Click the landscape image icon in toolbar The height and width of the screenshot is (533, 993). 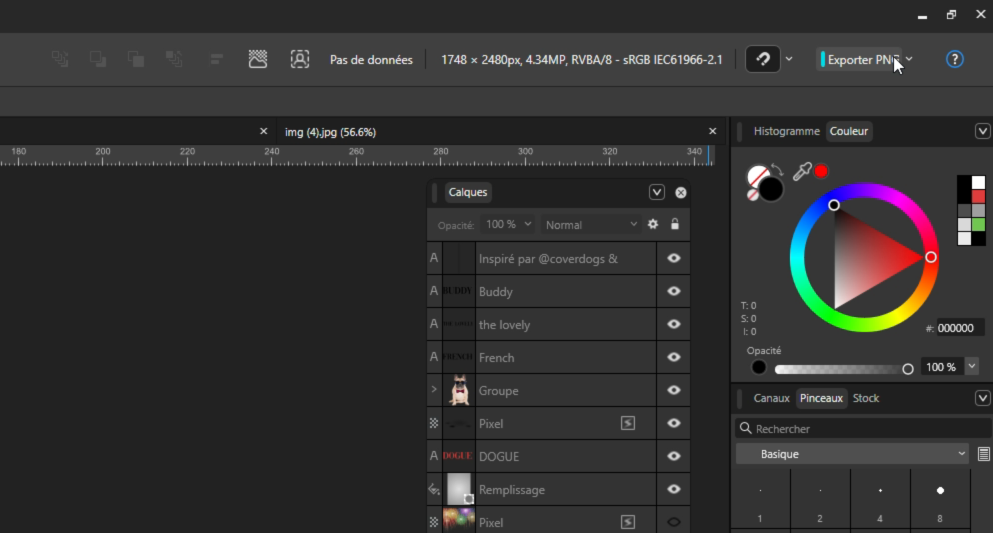coord(258,60)
